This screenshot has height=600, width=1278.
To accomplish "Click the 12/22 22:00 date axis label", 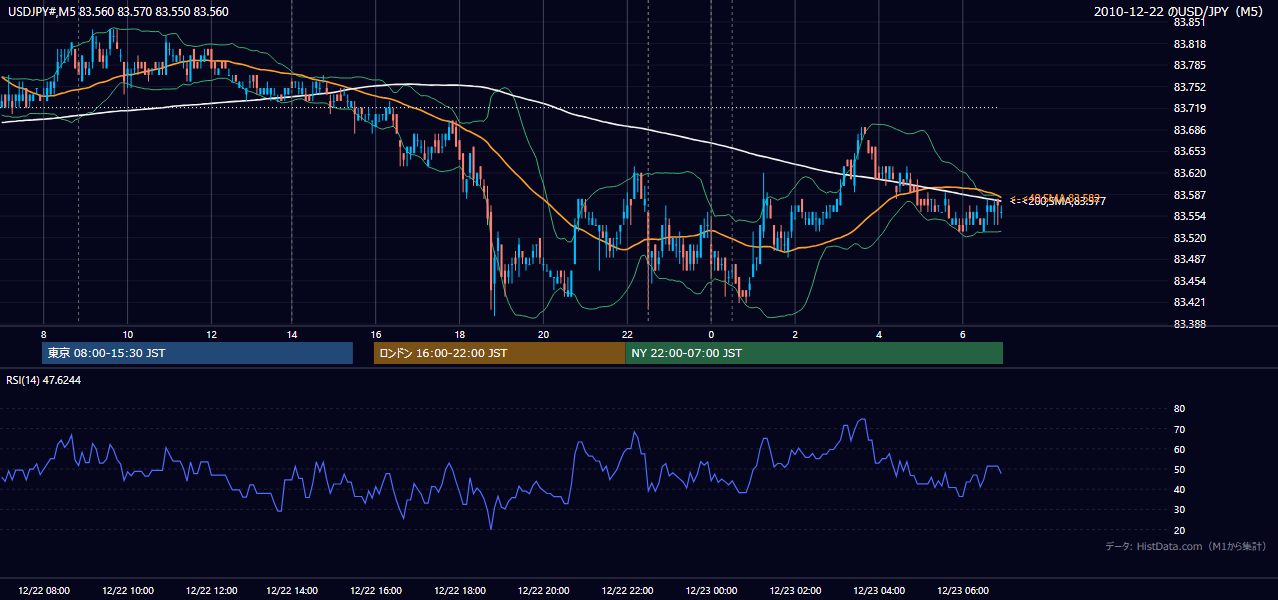I will point(629,591).
